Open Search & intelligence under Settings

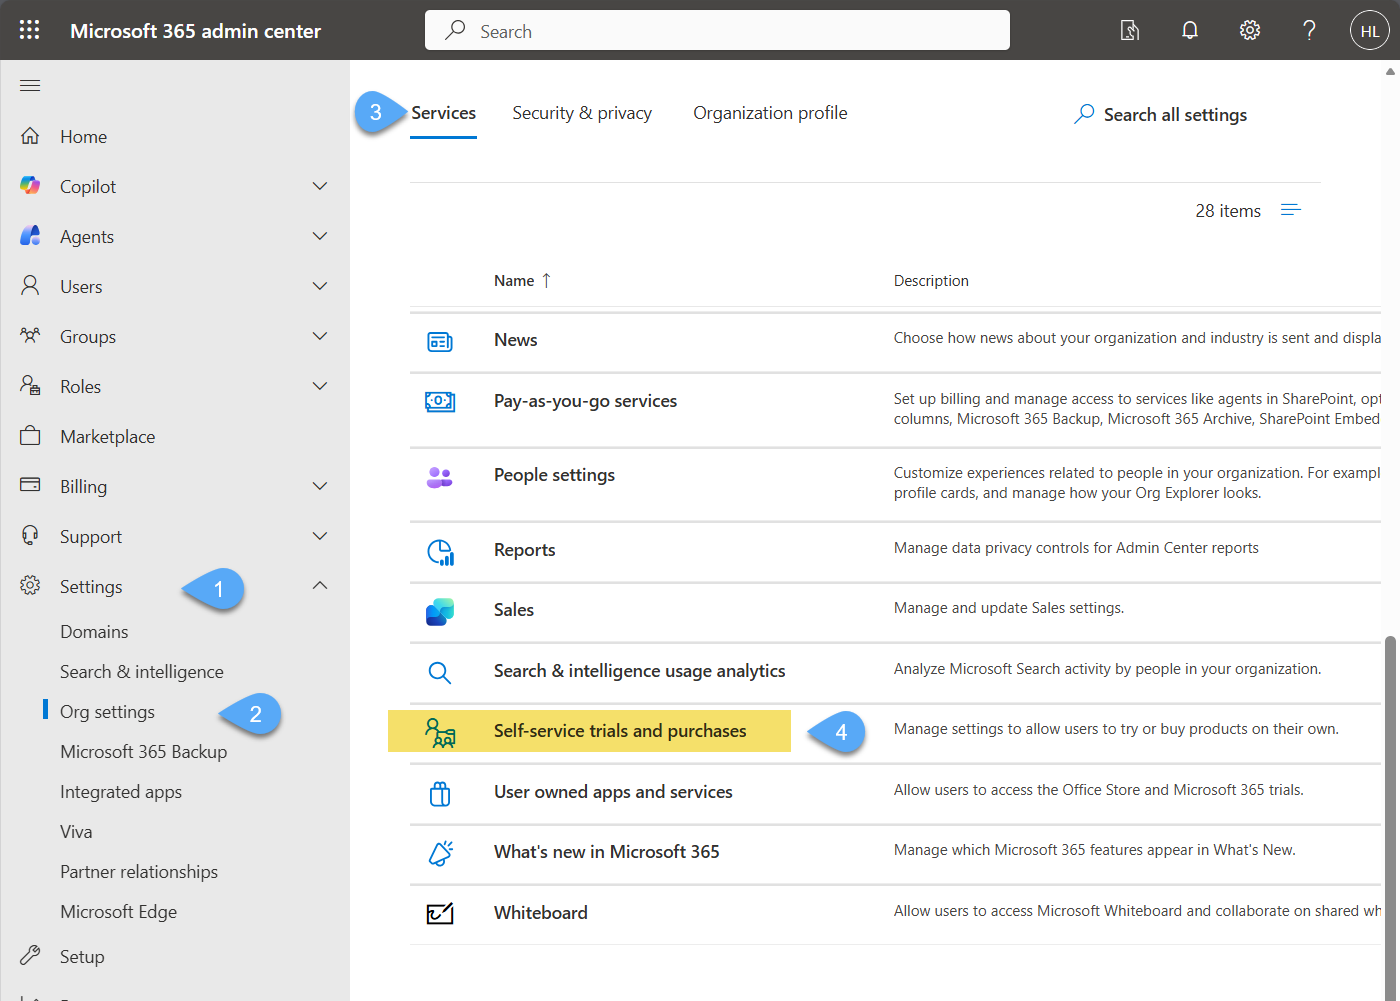[x=142, y=672]
